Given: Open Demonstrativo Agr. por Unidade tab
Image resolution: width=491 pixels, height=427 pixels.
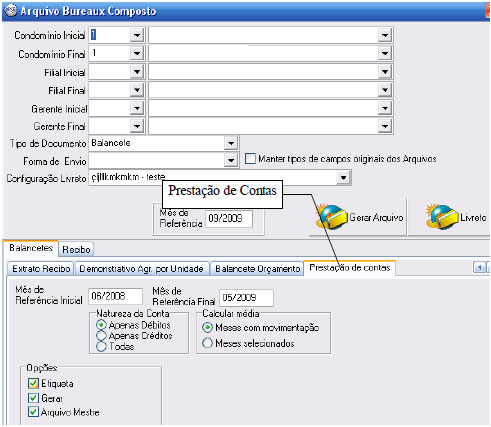Looking at the screenshot, I should click(142, 269).
